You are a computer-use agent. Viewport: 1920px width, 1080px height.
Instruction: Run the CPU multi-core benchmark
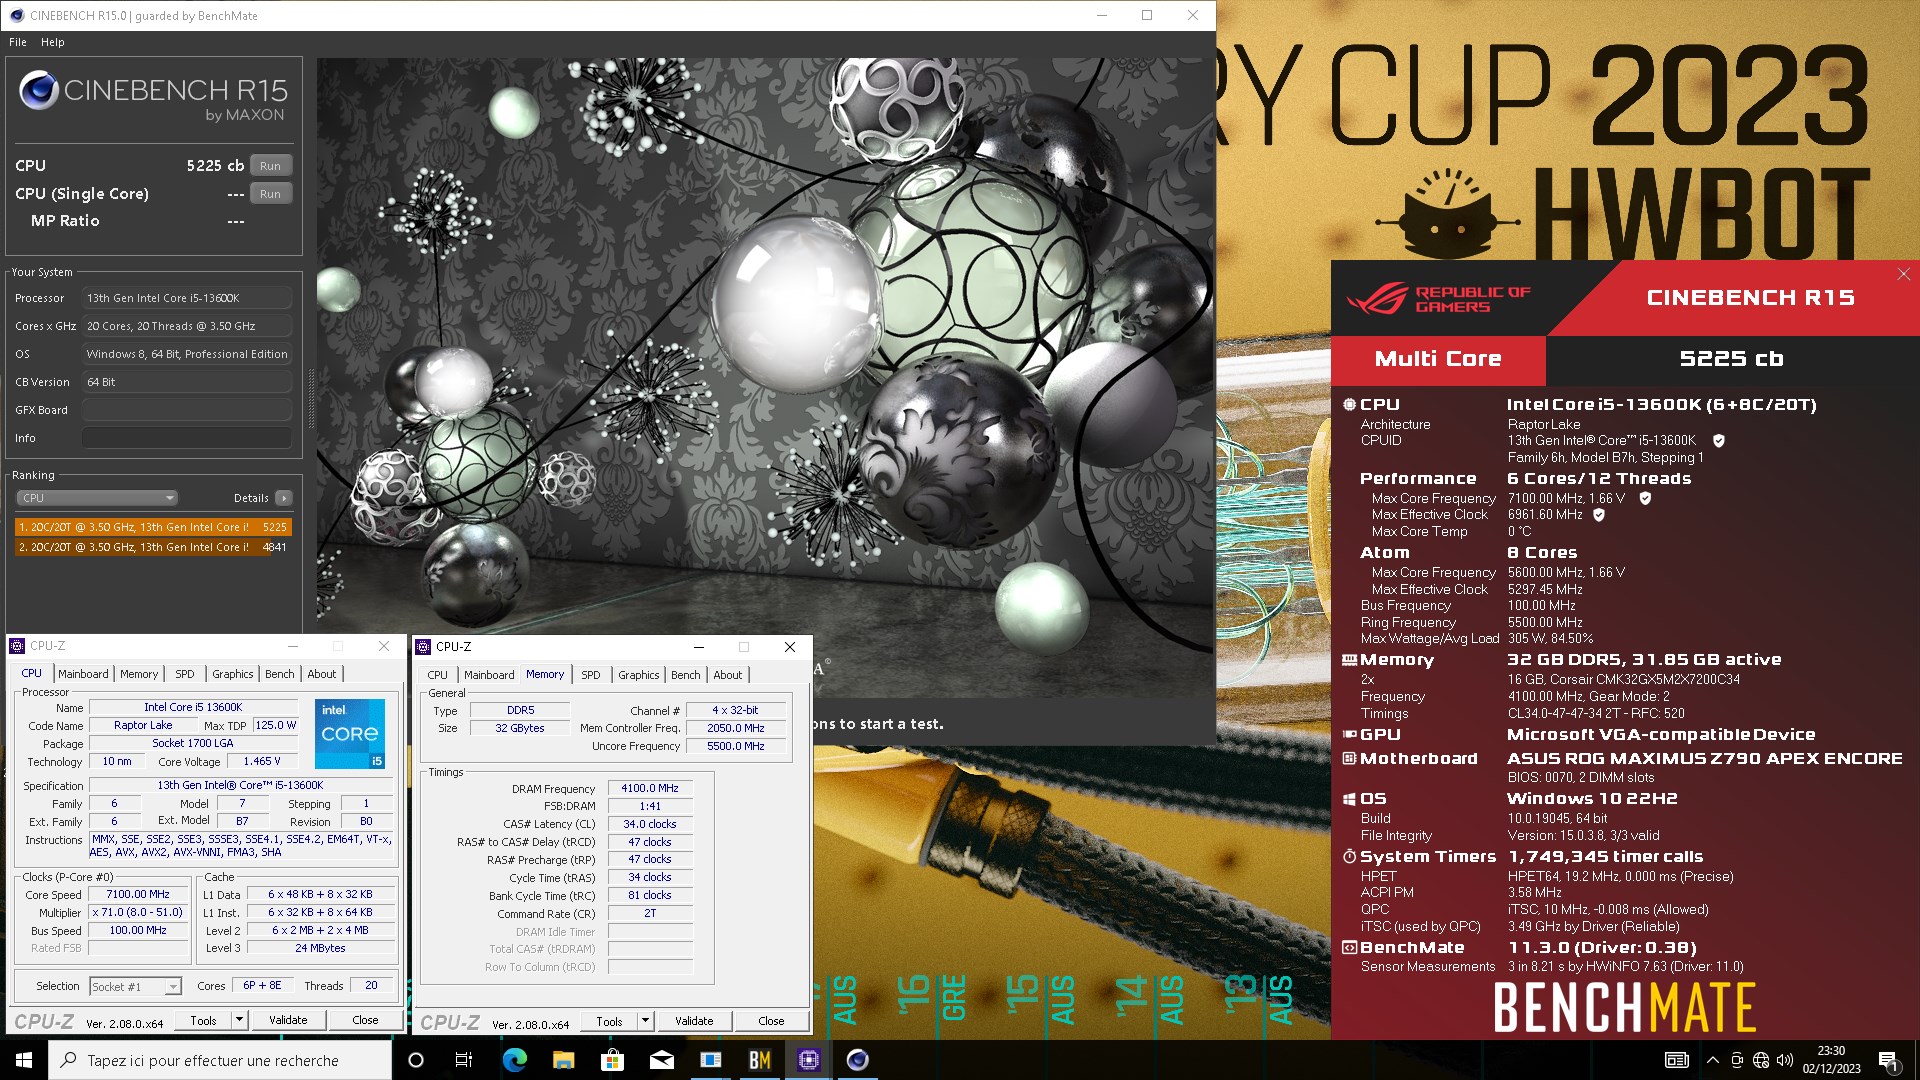coord(270,166)
